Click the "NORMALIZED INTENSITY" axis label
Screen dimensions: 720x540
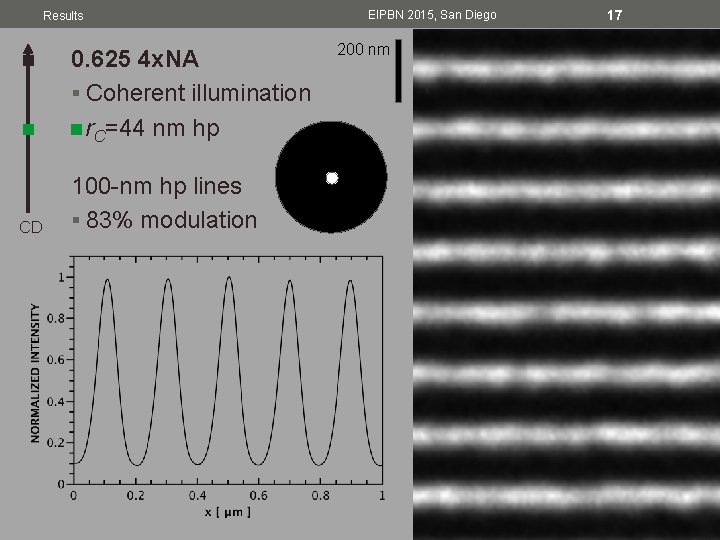tap(35, 373)
